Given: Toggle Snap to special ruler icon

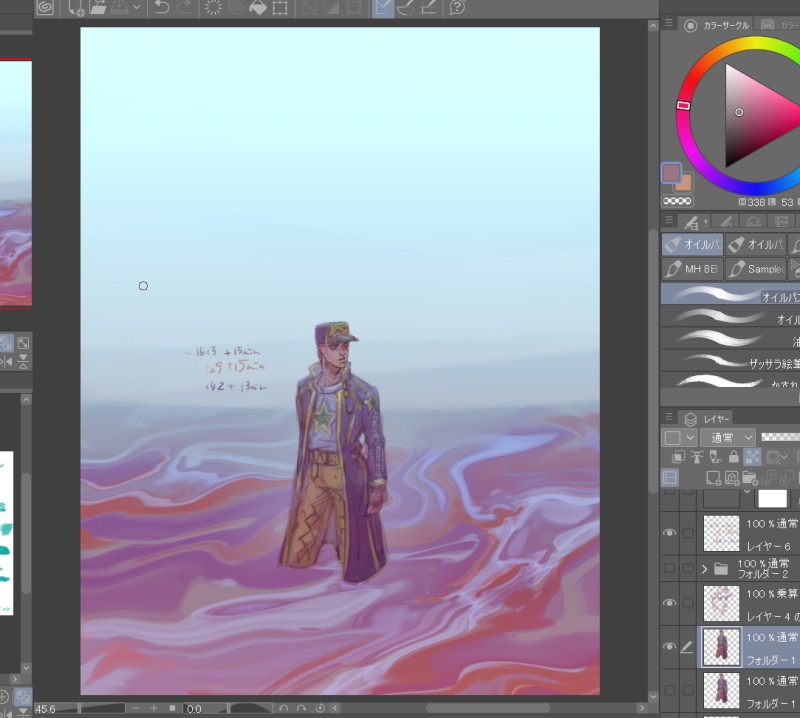Looking at the screenshot, I should pyautogui.click(x=406, y=8).
